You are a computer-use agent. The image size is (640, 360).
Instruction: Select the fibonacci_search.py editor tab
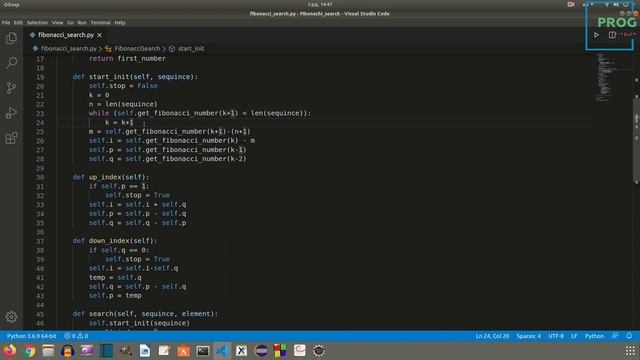click(66, 35)
